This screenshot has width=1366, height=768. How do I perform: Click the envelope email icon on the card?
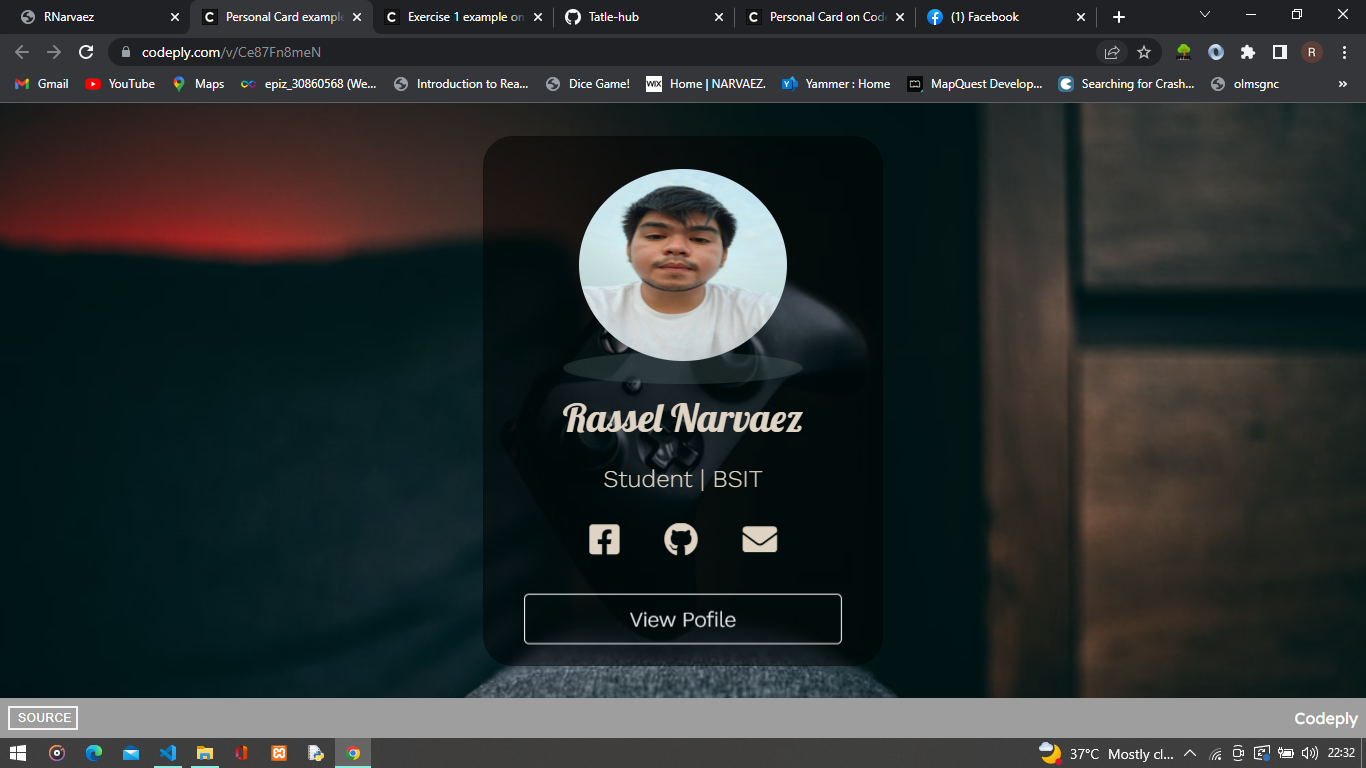coord(760,539)
